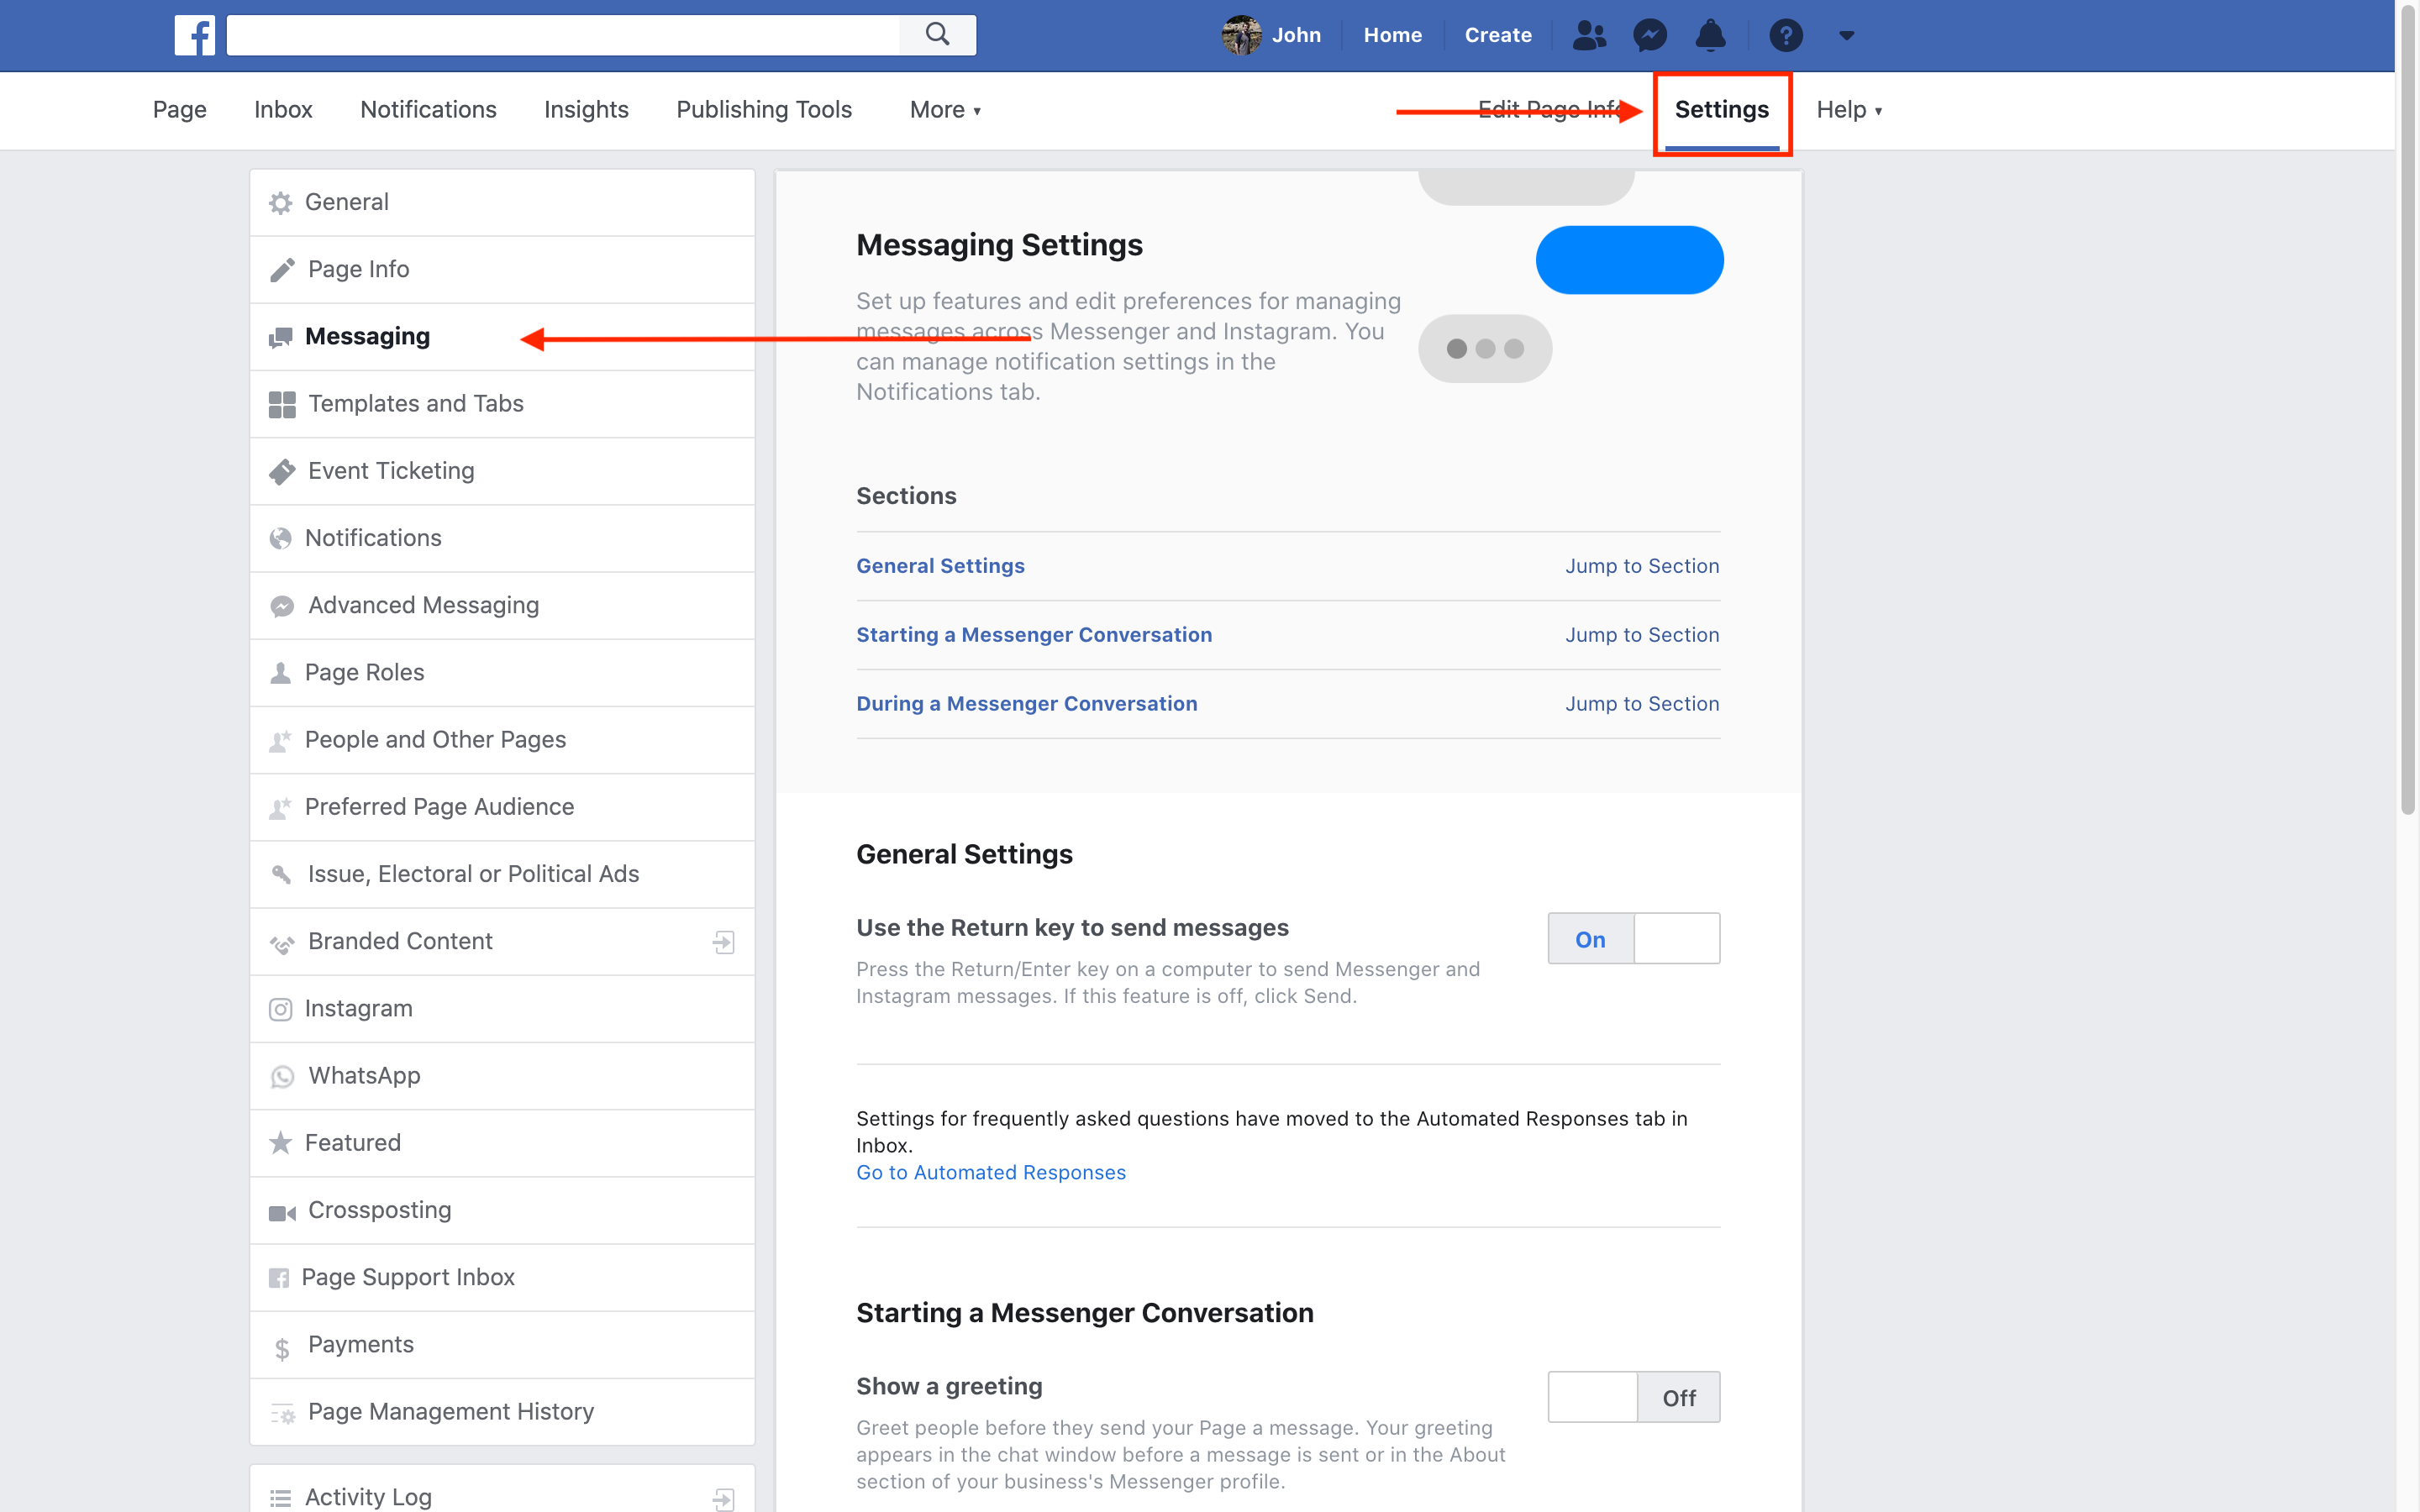2420x1512 pixels.
Task: Select the Settings tab in top nav
Action: (1722, 108)
